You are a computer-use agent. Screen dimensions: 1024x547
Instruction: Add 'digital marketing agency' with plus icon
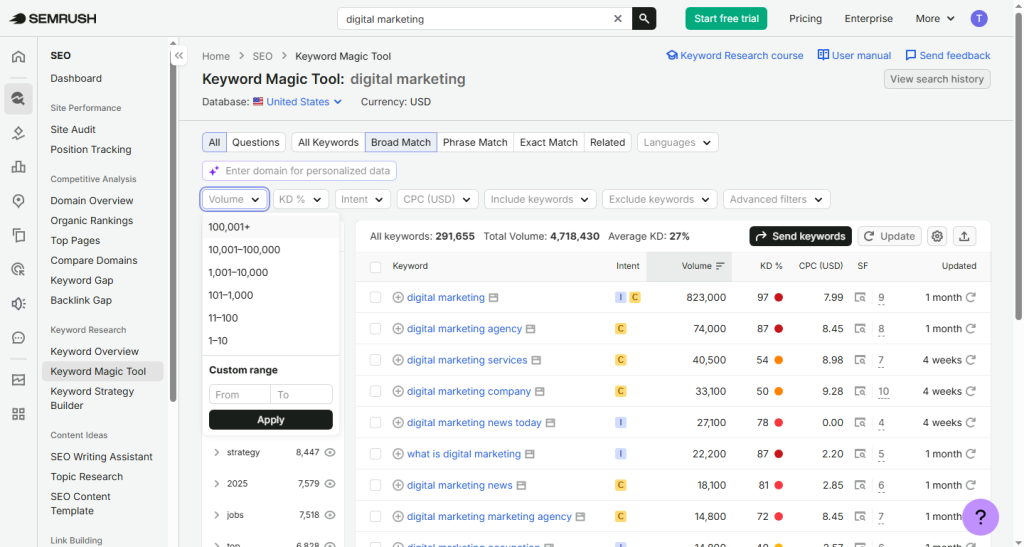point(398,329)
